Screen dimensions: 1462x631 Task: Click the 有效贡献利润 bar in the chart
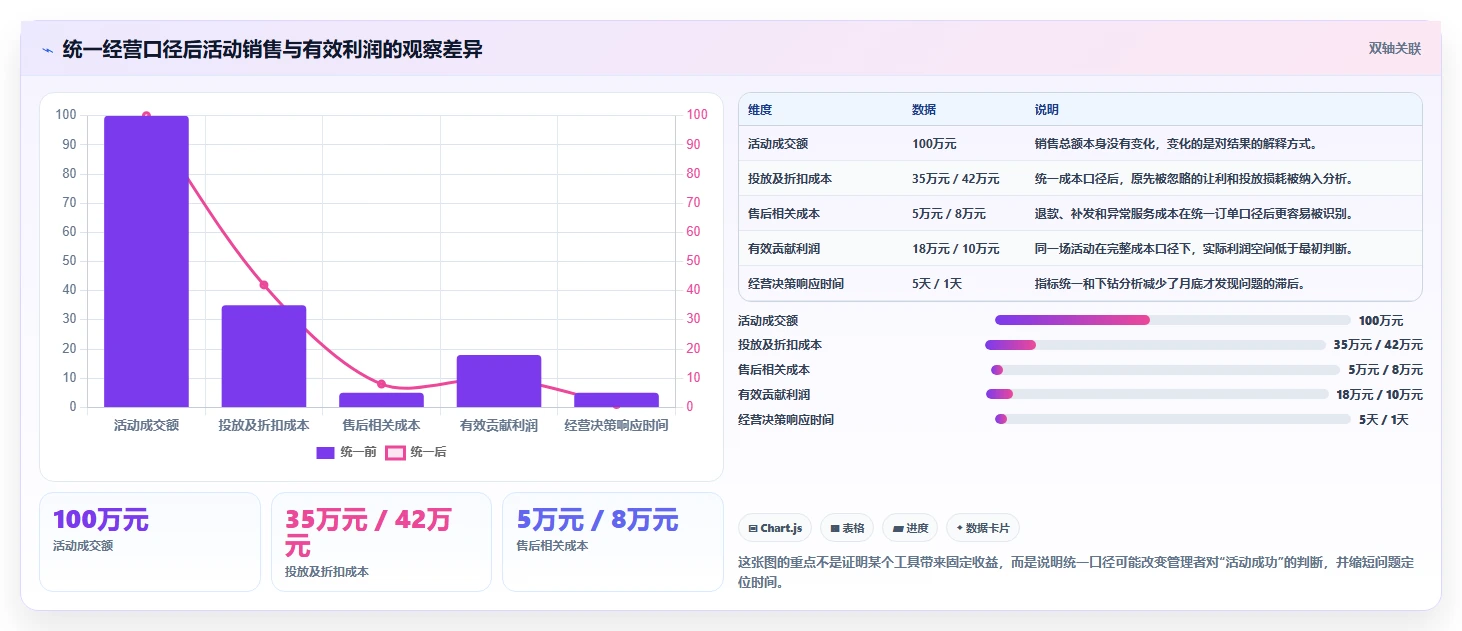click(x=499, y=381)
